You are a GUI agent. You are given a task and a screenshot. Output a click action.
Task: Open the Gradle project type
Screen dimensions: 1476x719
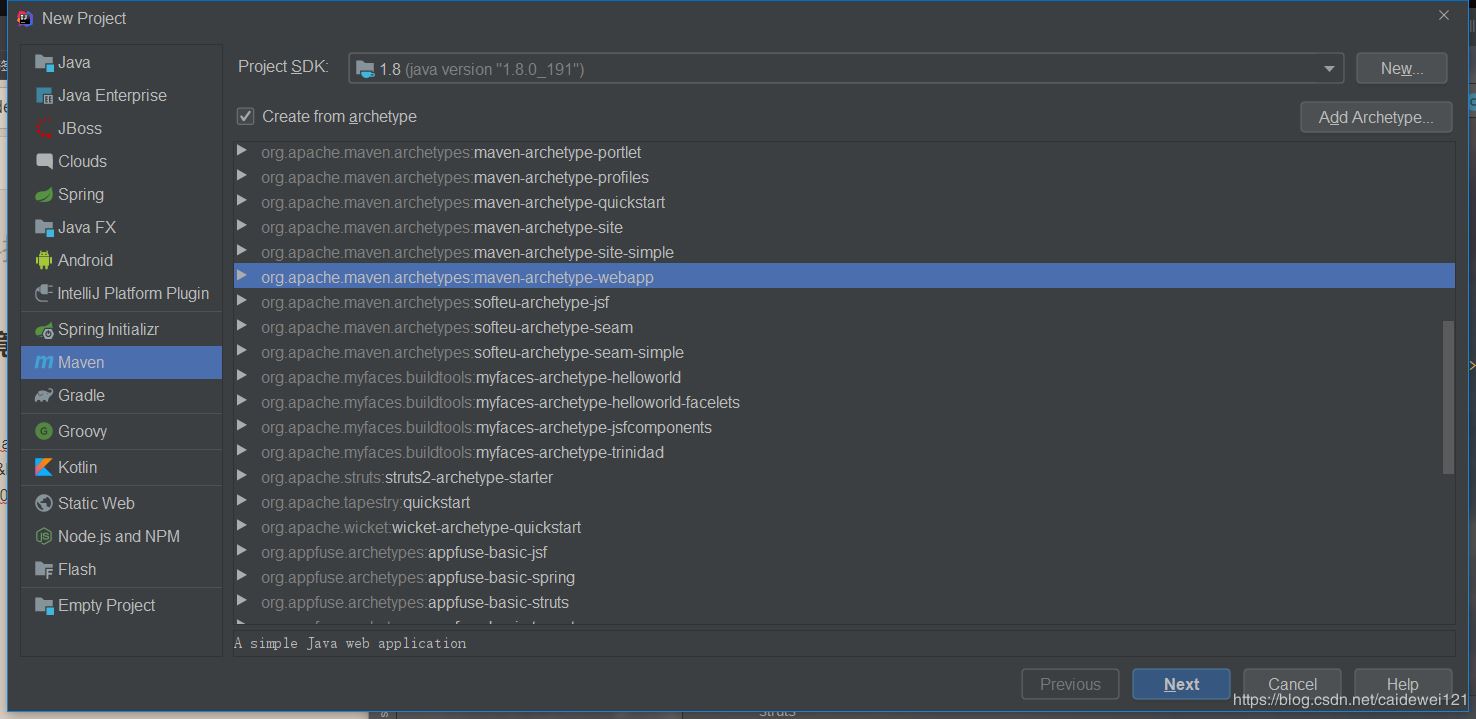pos(80,395)
